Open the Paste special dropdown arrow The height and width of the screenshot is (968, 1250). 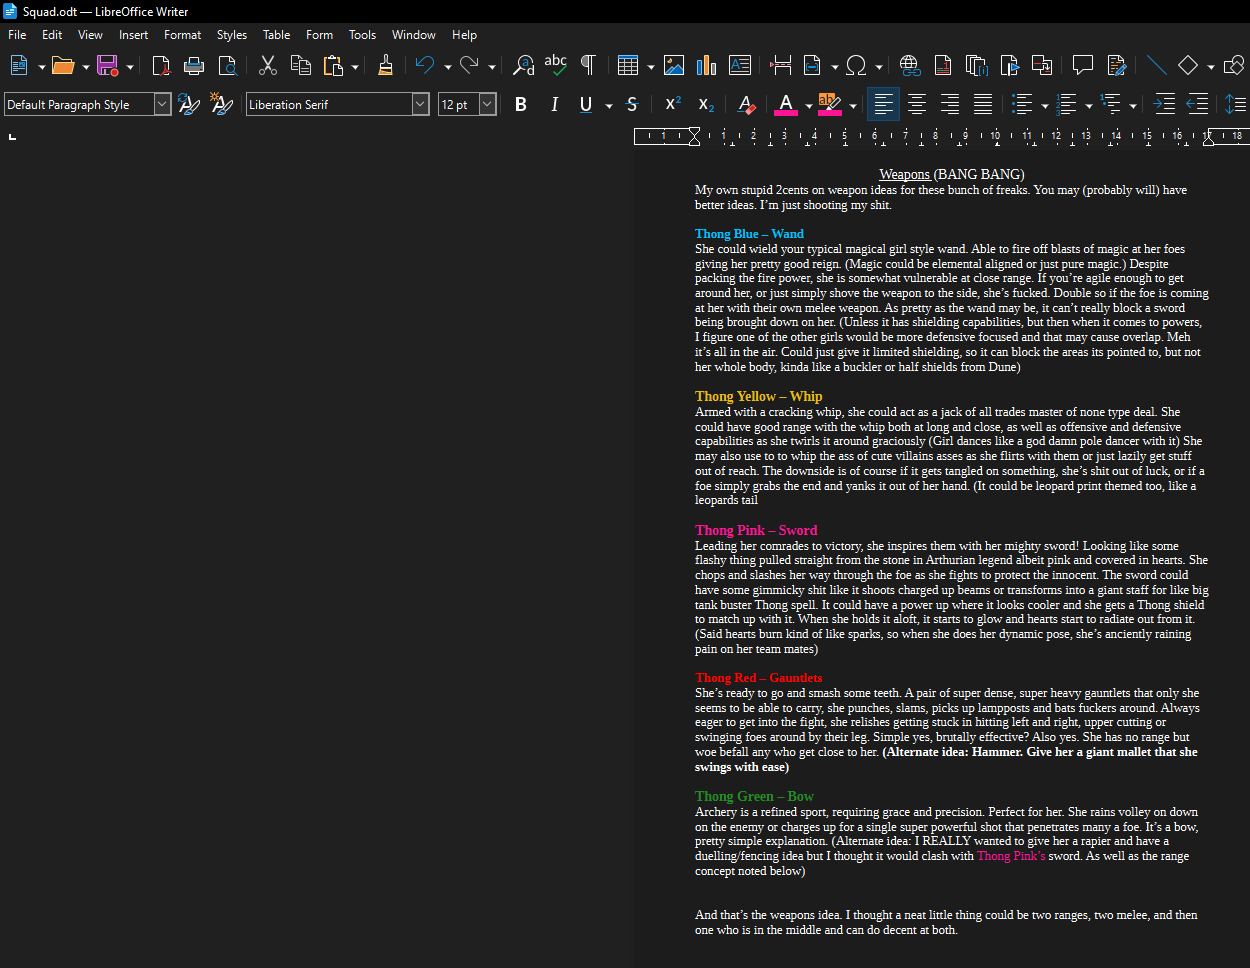[x=355, y=66]
